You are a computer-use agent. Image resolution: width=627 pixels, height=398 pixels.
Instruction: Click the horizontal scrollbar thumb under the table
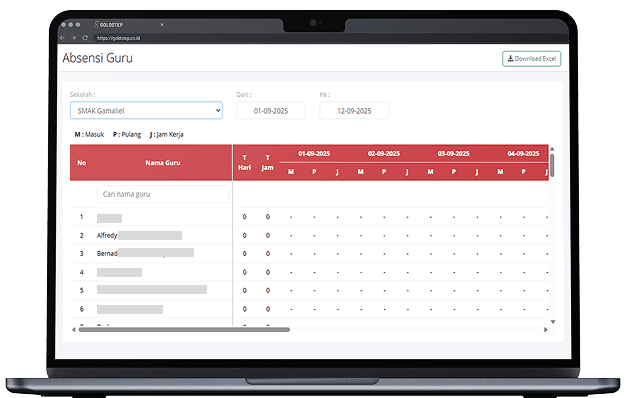pyautogui.click(x=184, y=330)
